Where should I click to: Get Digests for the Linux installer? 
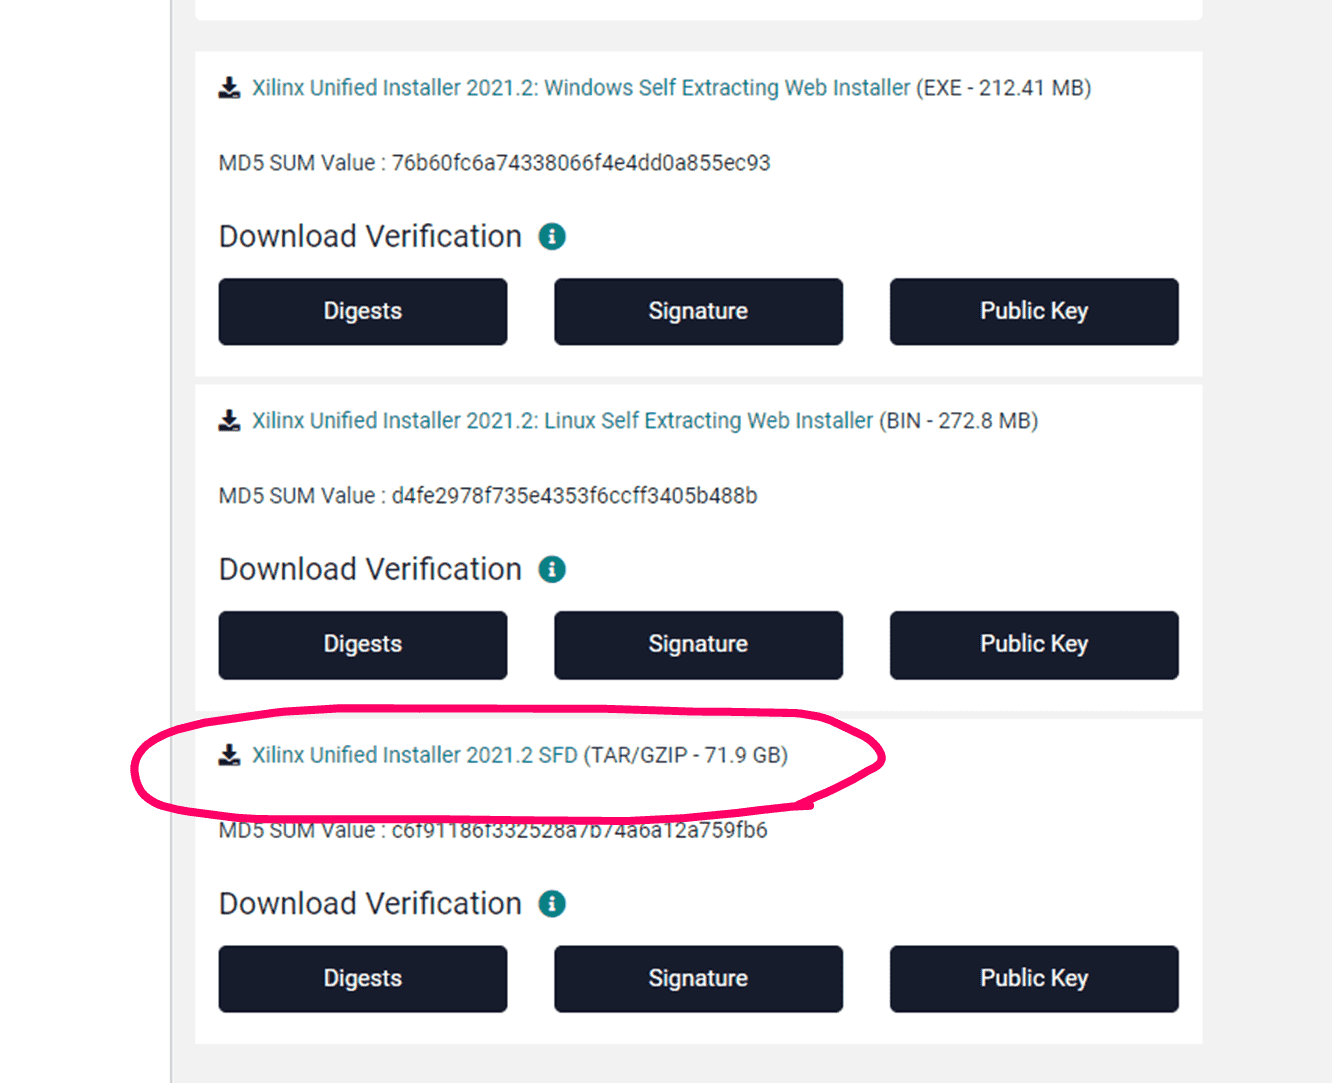363,645
